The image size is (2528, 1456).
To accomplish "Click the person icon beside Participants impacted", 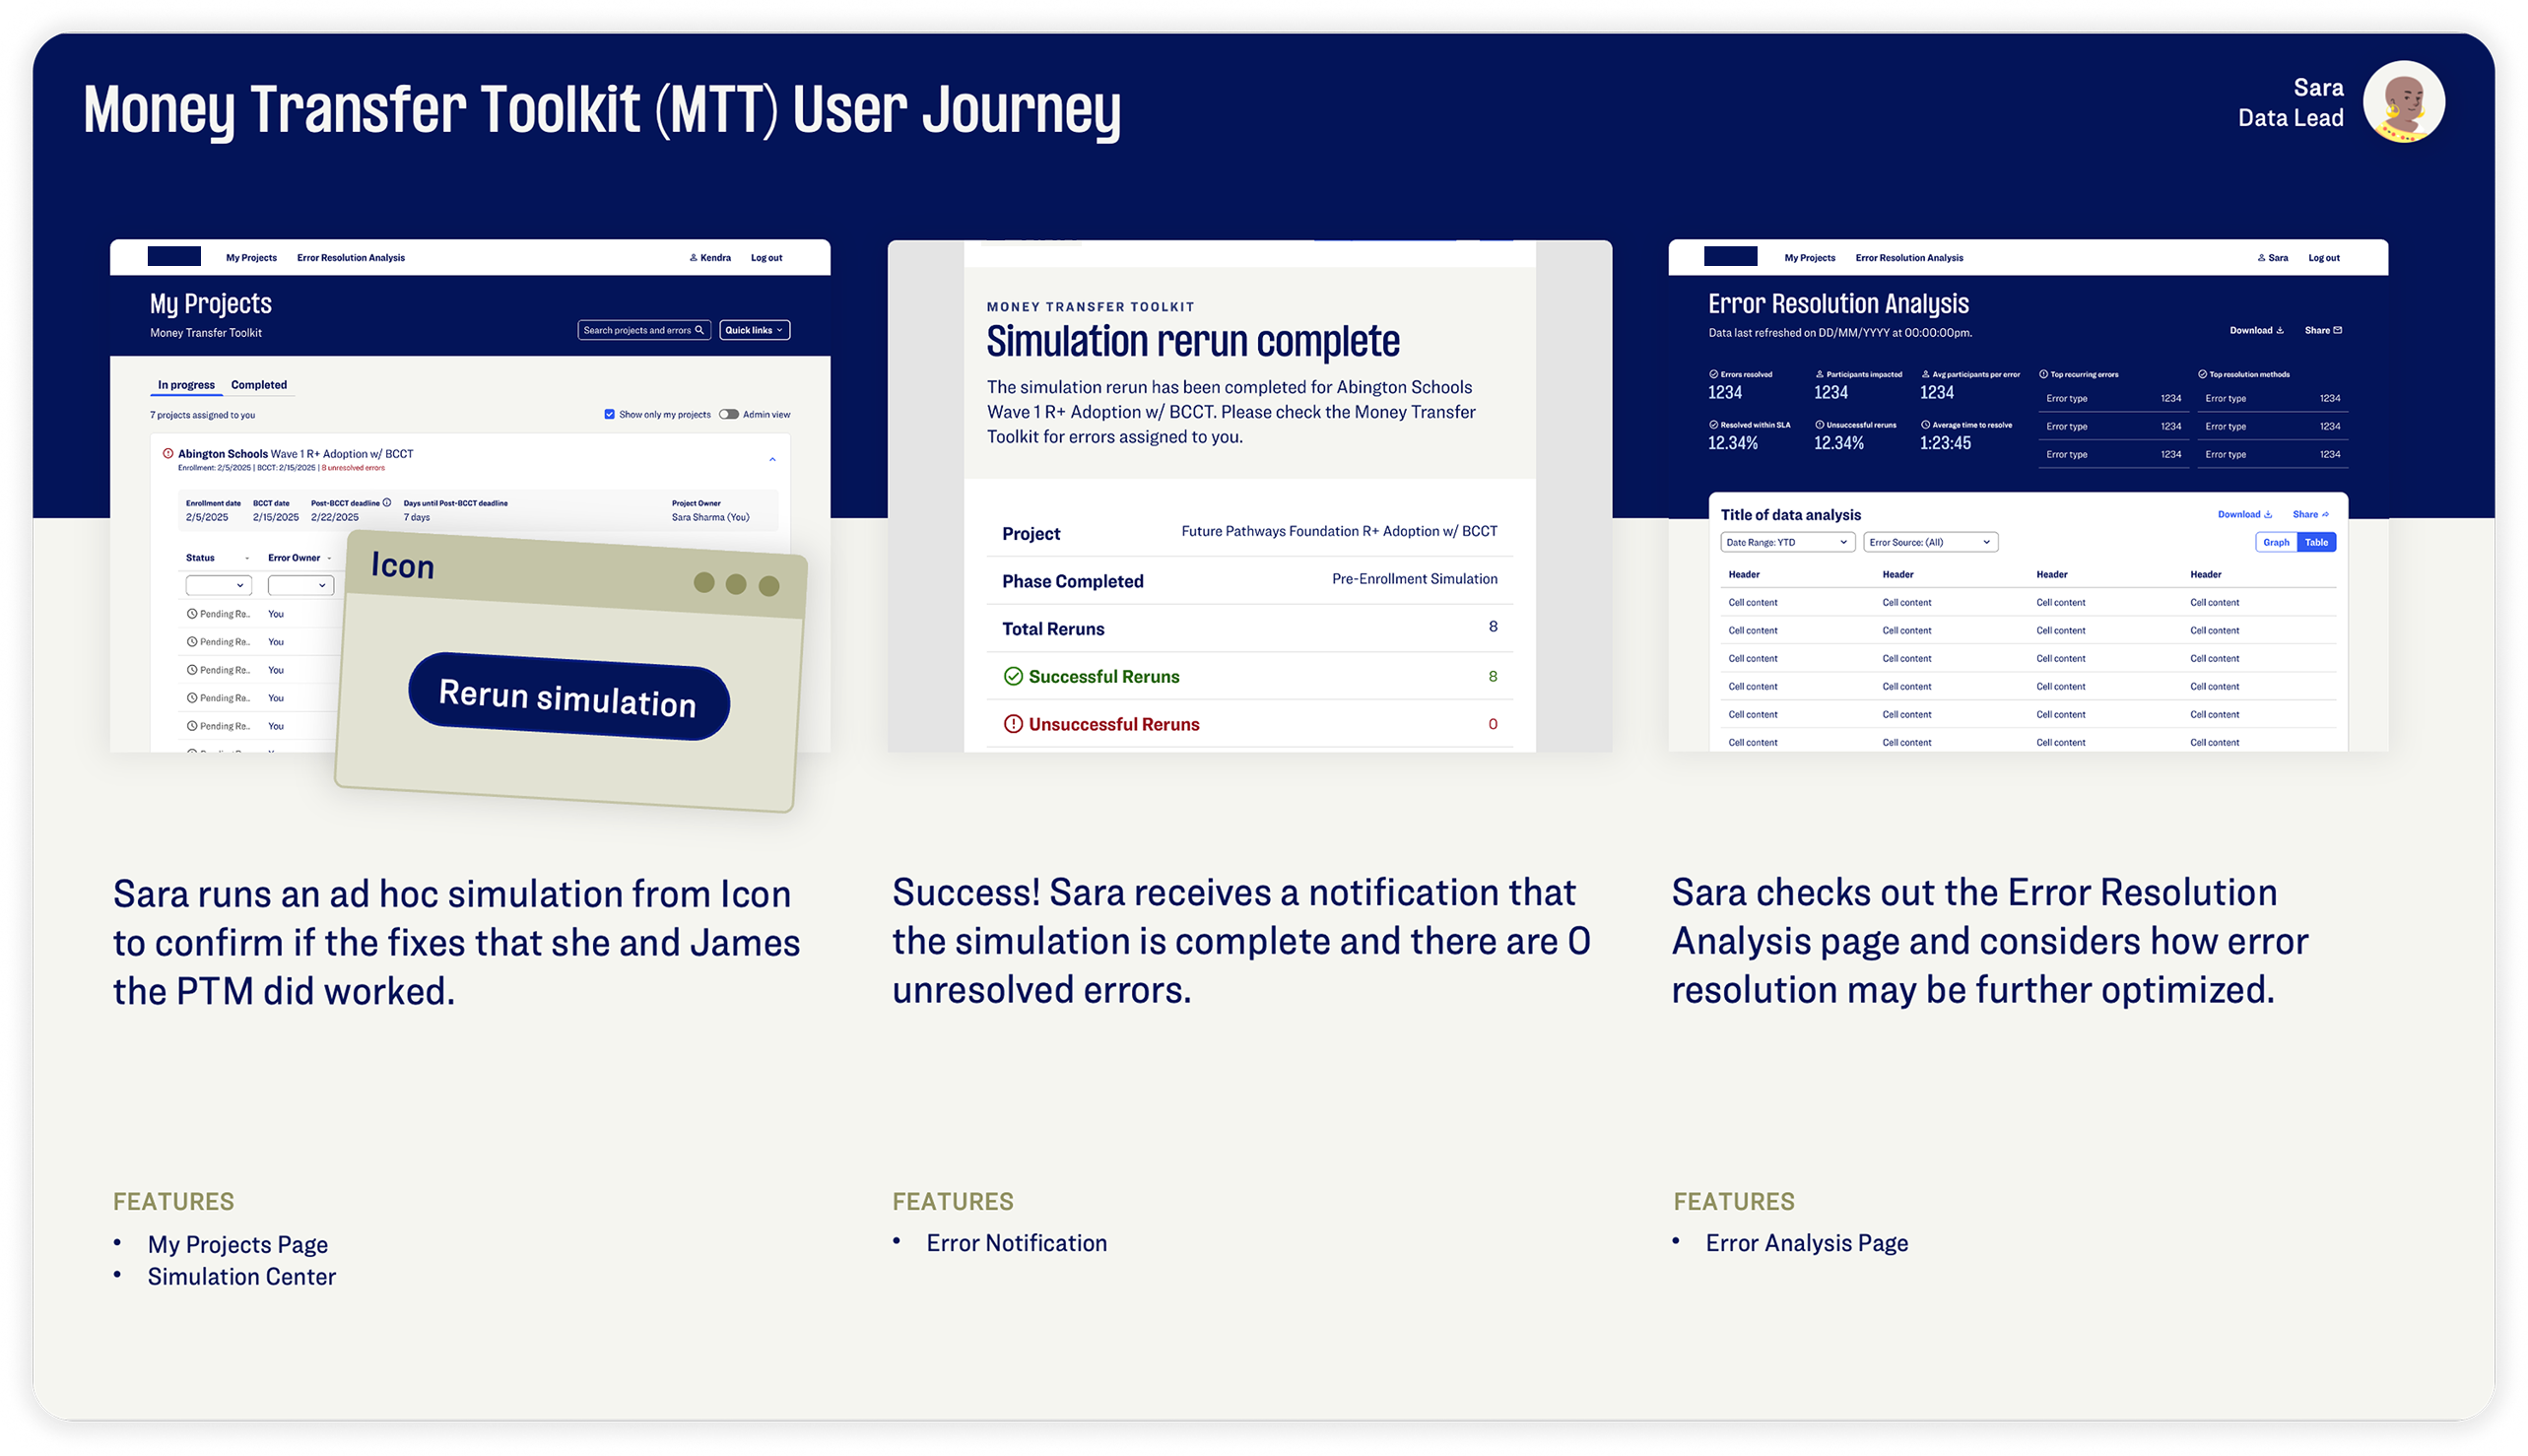I will (1819, 374).
